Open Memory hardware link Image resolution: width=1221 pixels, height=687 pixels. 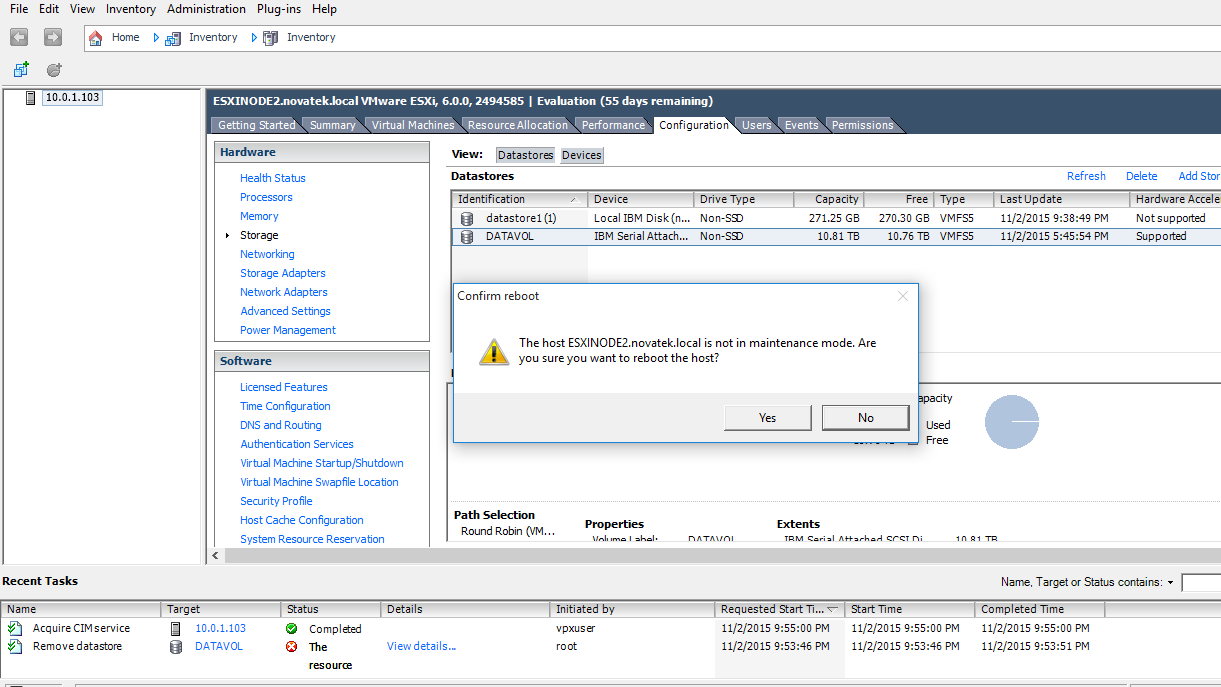click(x=259, y=216)
